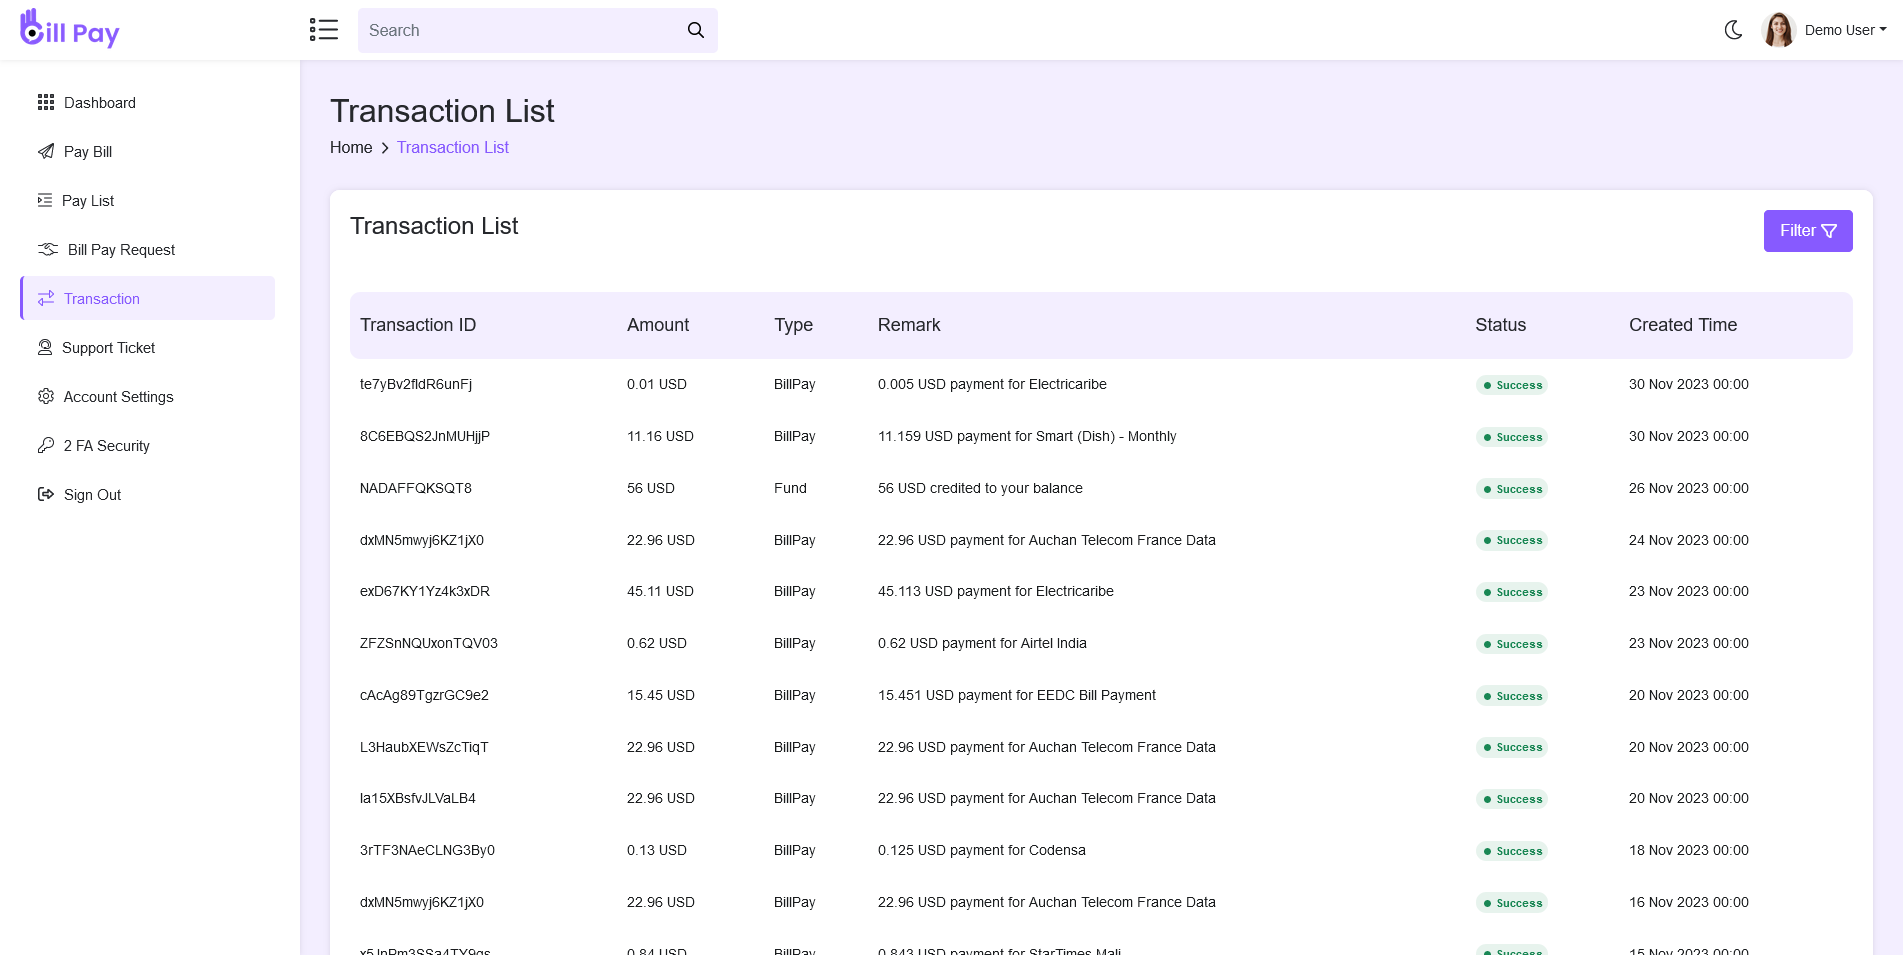Open Dashboard from the sidebar
Screen dimensions: 1903x955
pos(148,102)
